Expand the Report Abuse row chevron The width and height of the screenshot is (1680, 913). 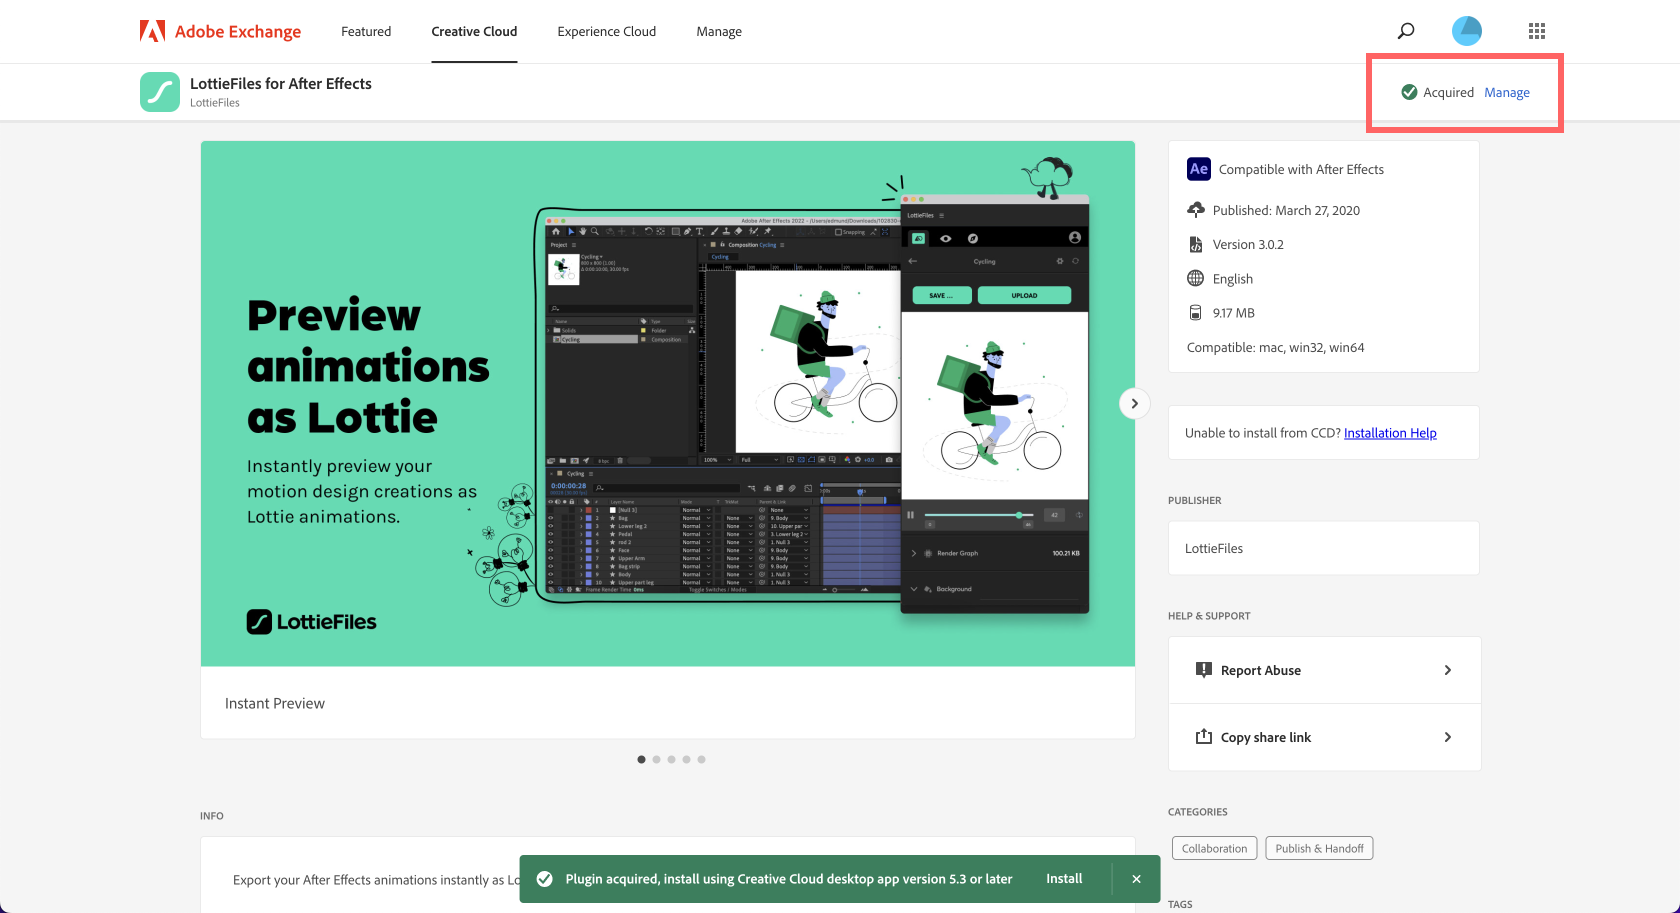click(1448, 670)
